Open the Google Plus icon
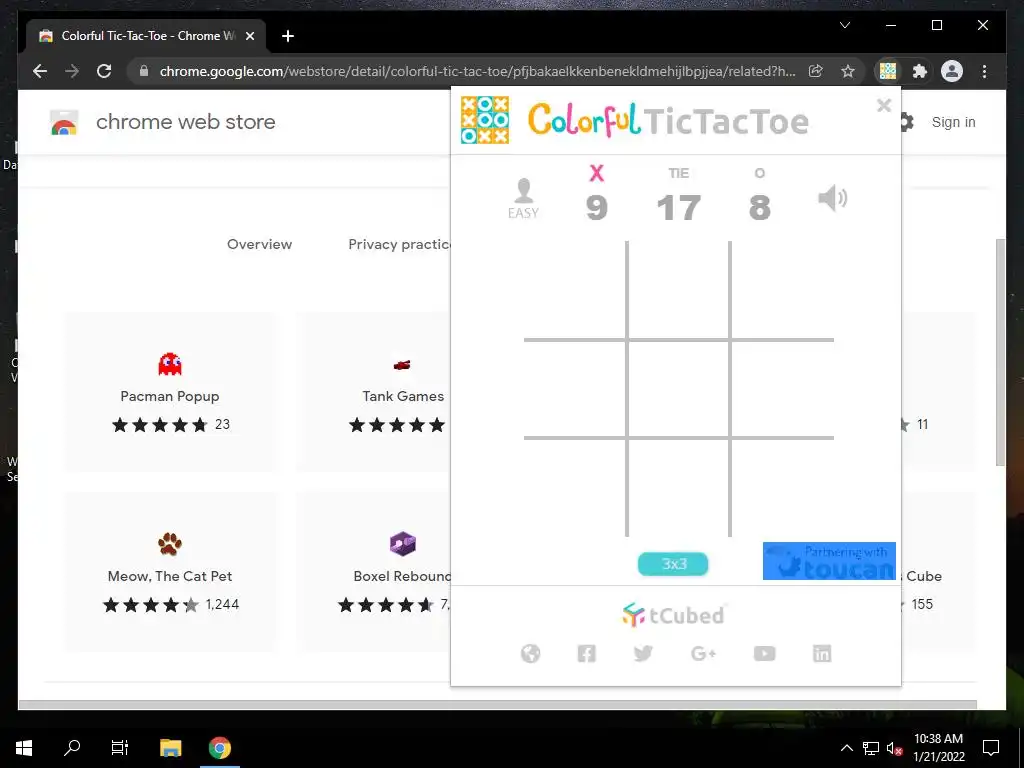This screenshot has height=768, width=1024. pyautogui.click(x=703, y=653)
